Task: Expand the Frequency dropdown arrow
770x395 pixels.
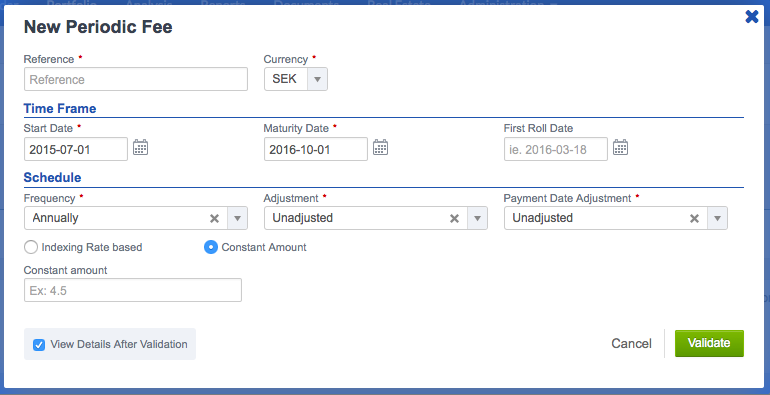Action: 237,219
